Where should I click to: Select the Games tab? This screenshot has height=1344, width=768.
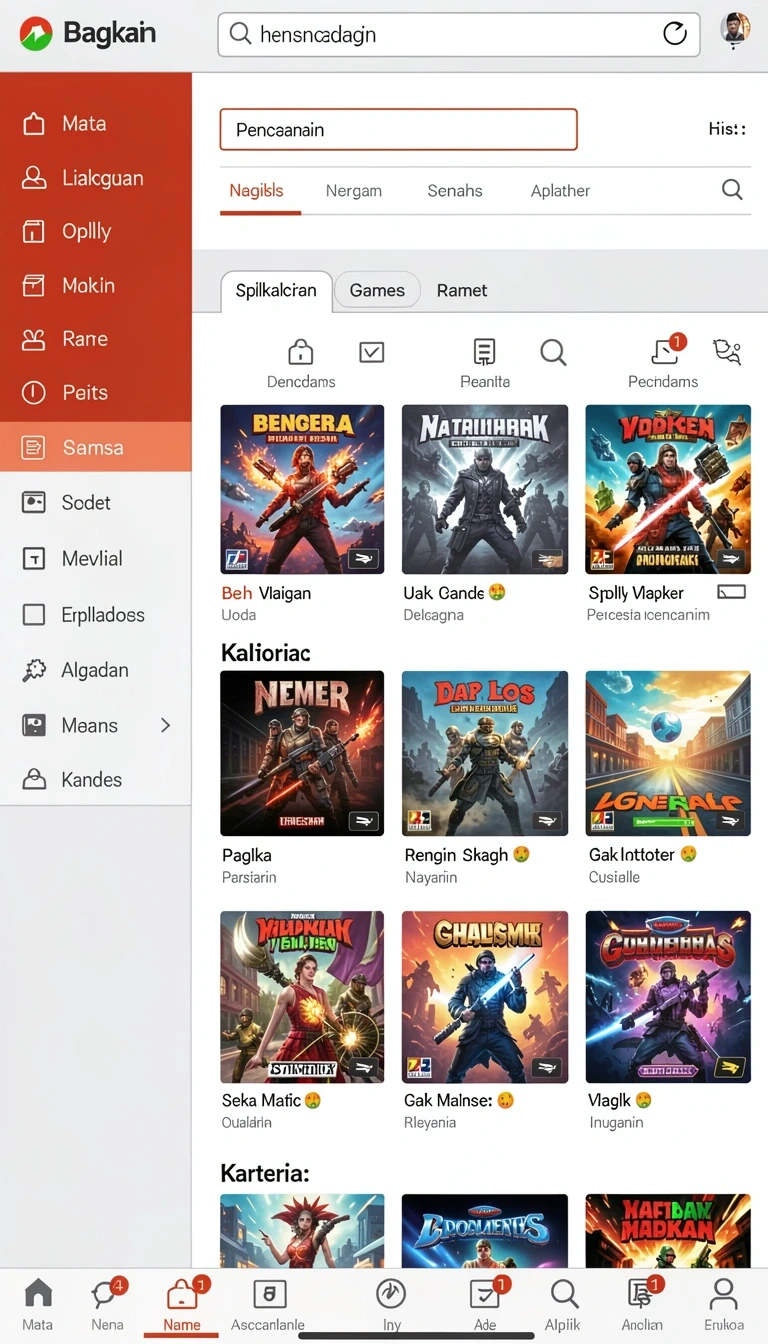tap(377, 290)
